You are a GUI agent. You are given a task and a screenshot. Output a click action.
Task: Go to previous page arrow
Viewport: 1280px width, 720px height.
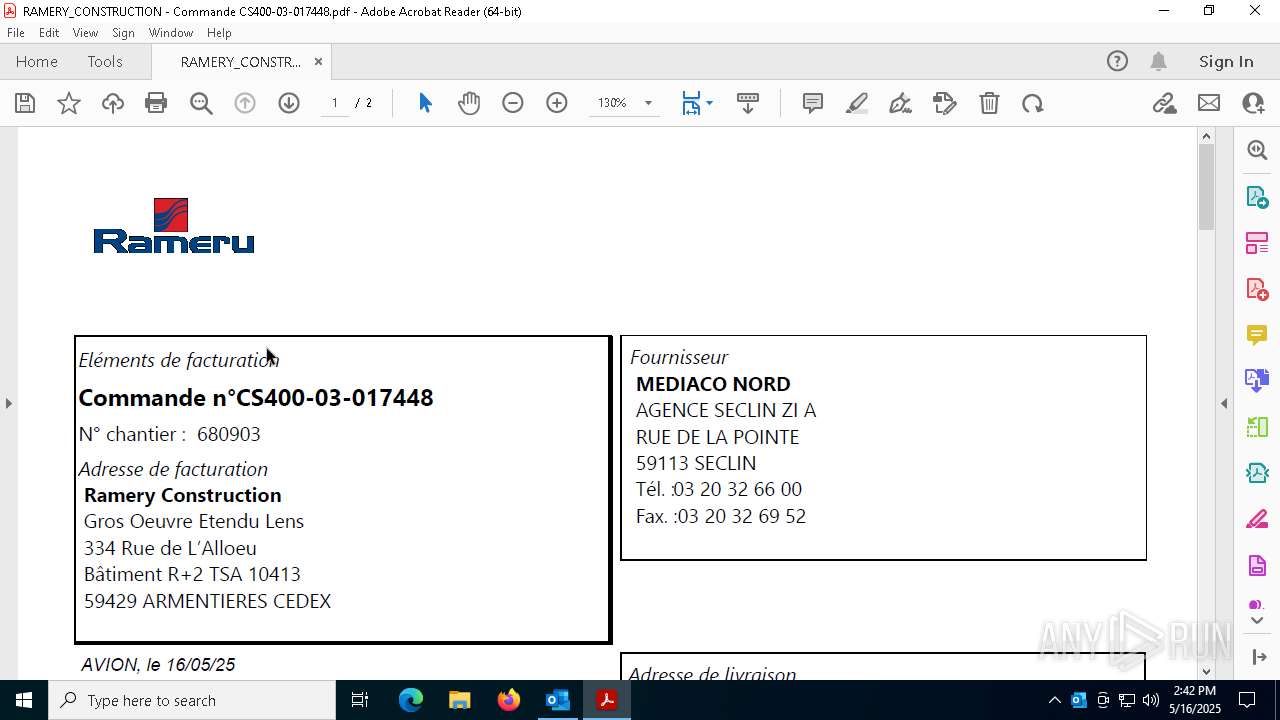click(245, 103)
